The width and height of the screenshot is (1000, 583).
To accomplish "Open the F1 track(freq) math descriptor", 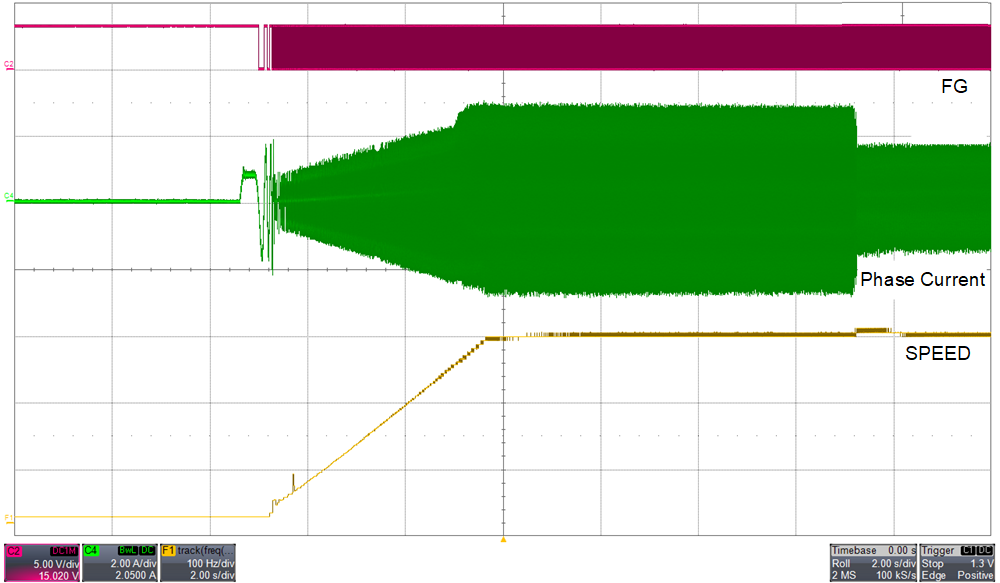I will click(x=198, y=563).
